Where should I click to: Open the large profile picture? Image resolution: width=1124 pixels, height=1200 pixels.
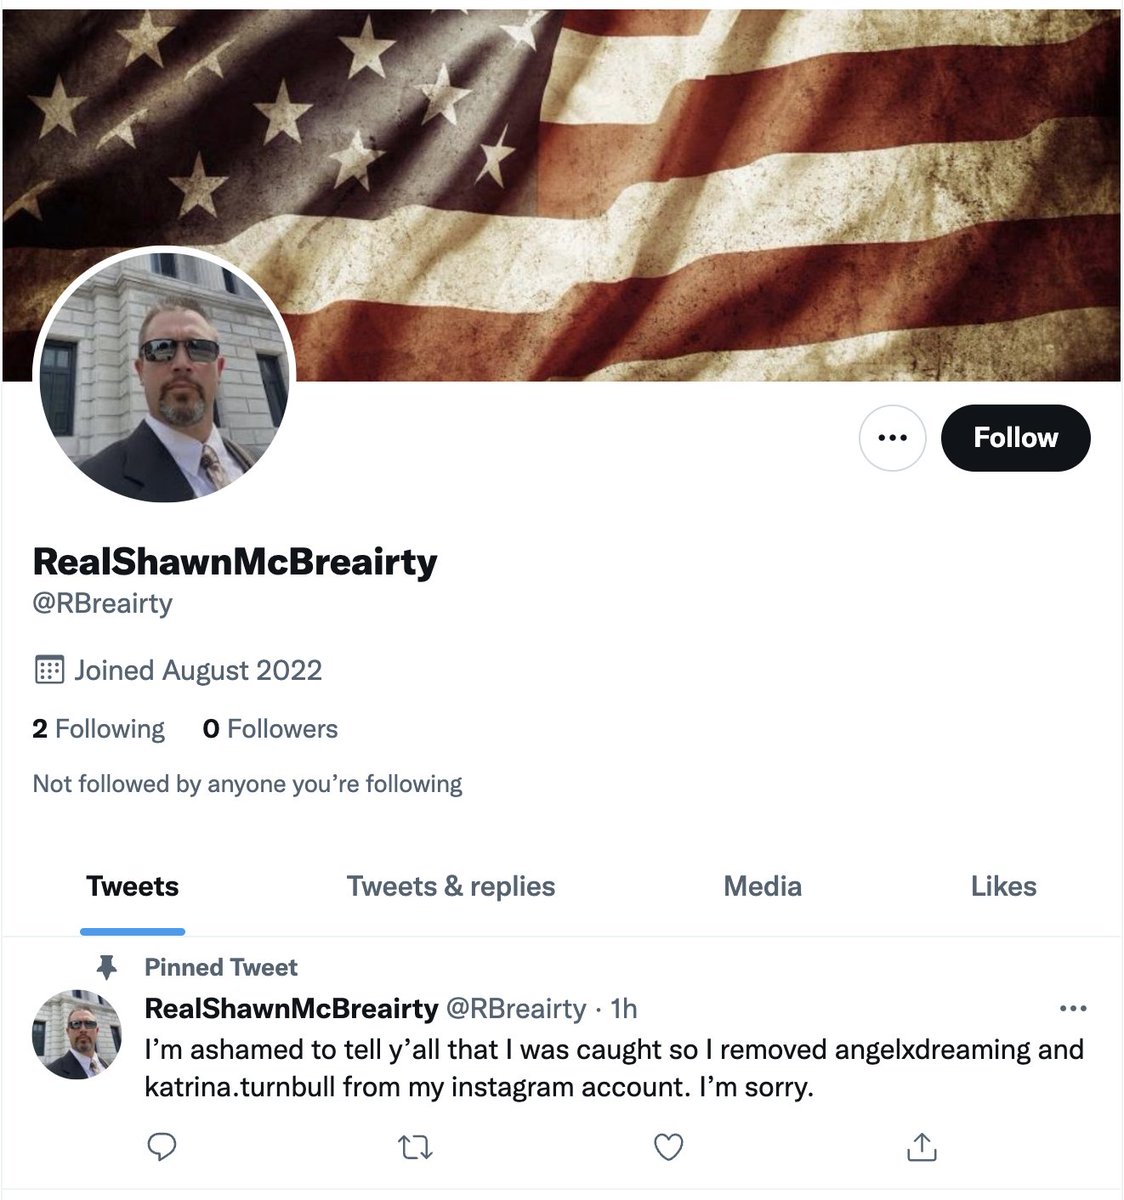164,375
